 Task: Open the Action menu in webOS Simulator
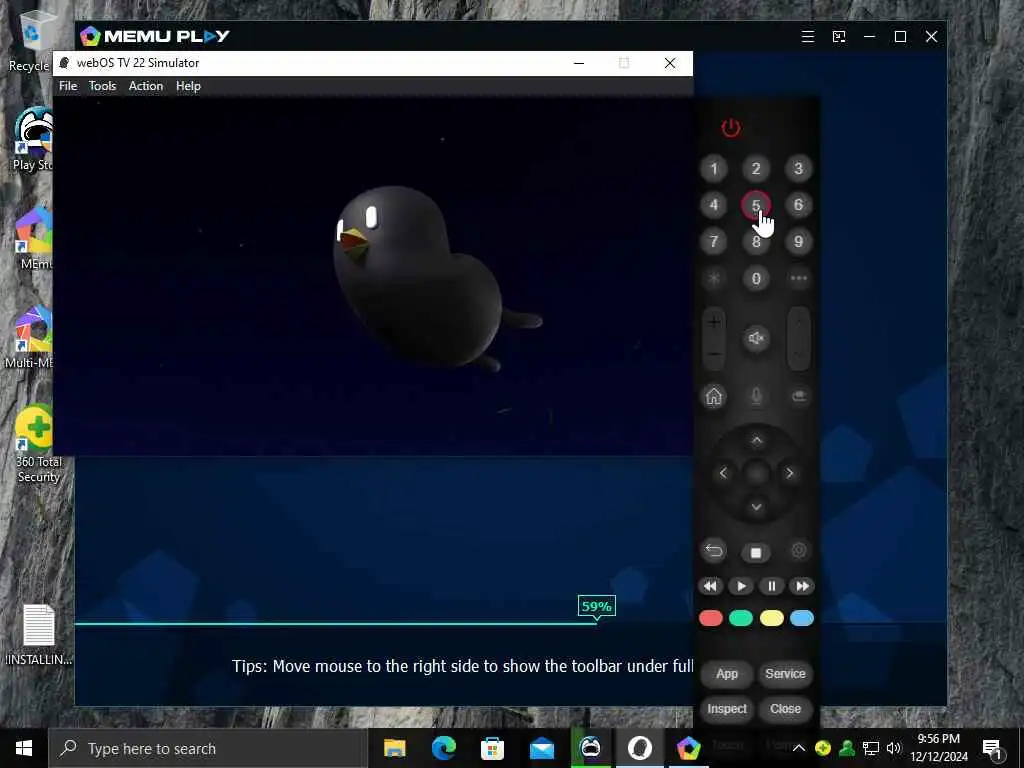pos(146,86)
